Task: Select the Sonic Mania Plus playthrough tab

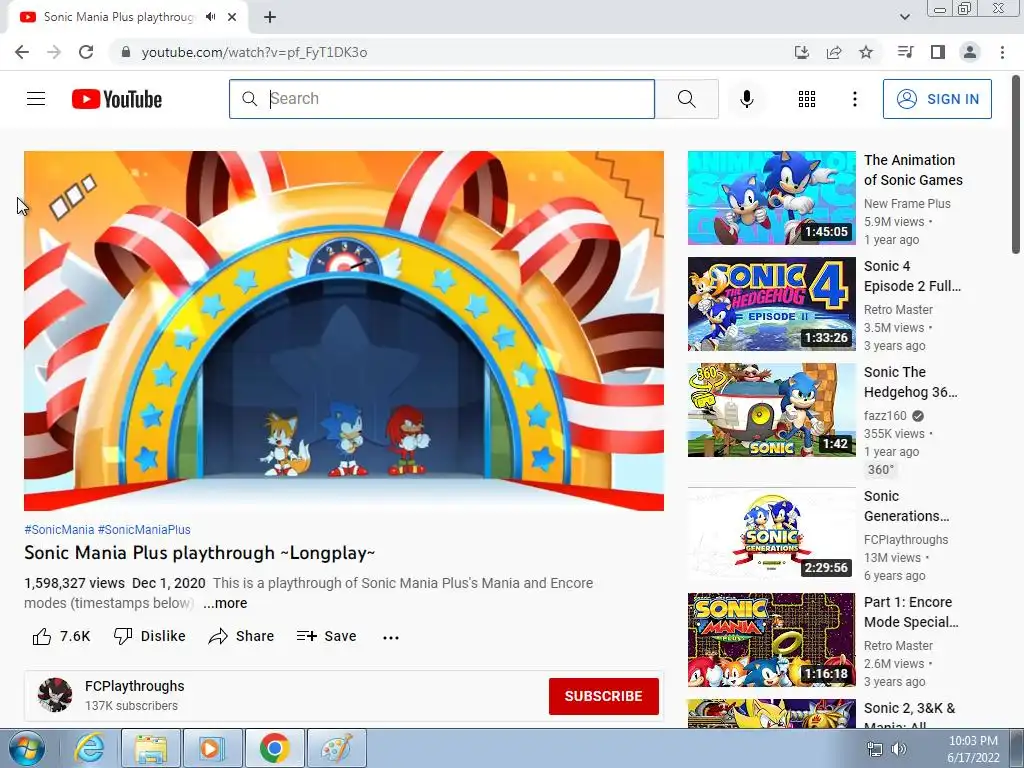Action: 119,17
